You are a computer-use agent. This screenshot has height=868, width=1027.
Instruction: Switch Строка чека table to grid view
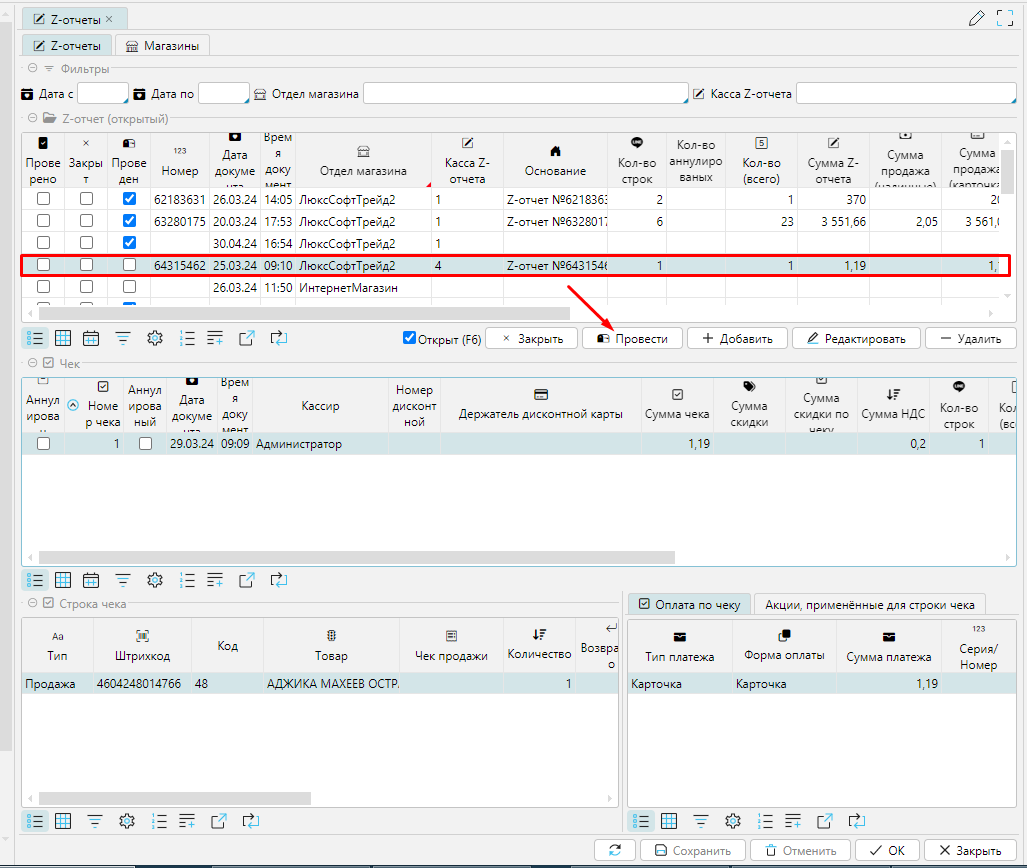pos(62,821)
